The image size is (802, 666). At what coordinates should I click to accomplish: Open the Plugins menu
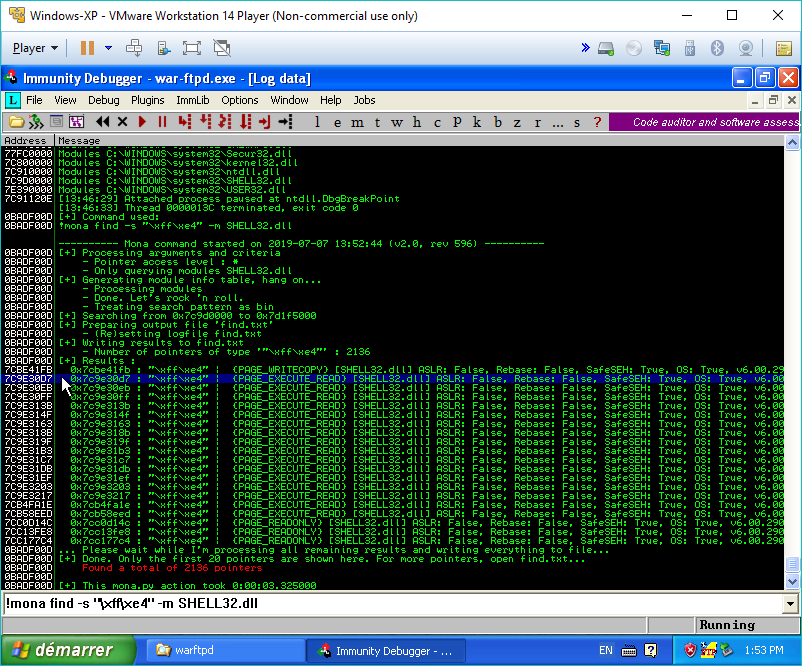tap(148, 100)
